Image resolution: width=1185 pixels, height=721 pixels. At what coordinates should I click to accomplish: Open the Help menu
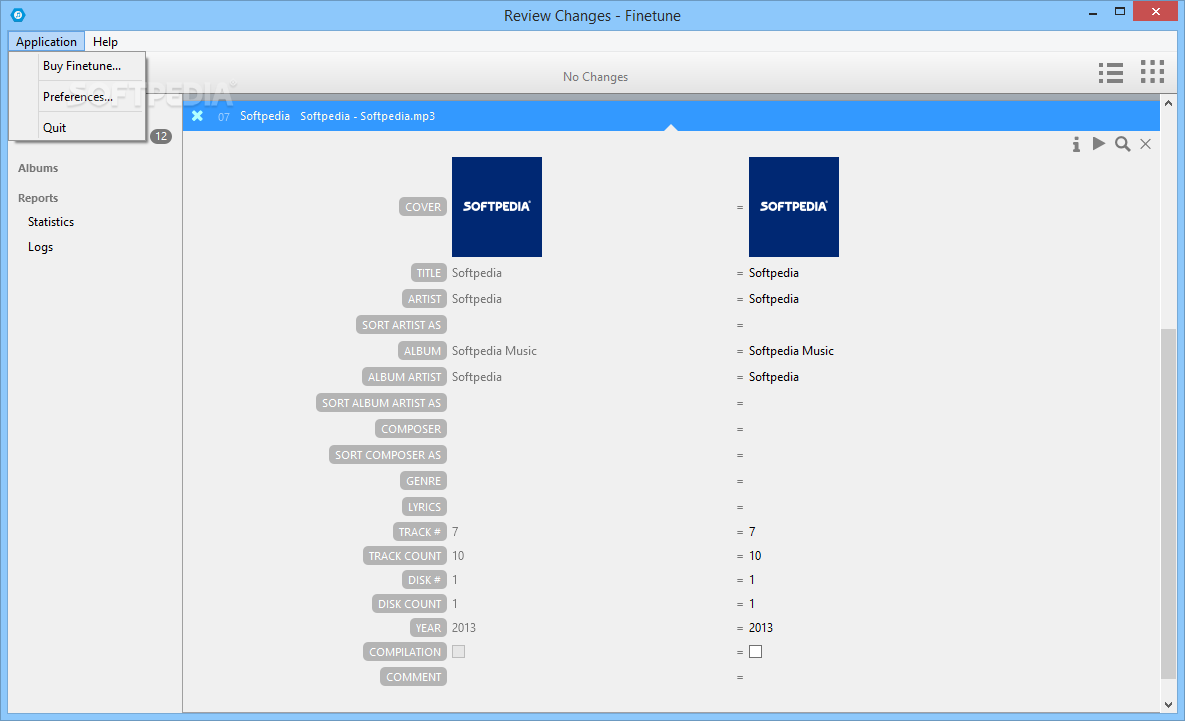(105, 42)
